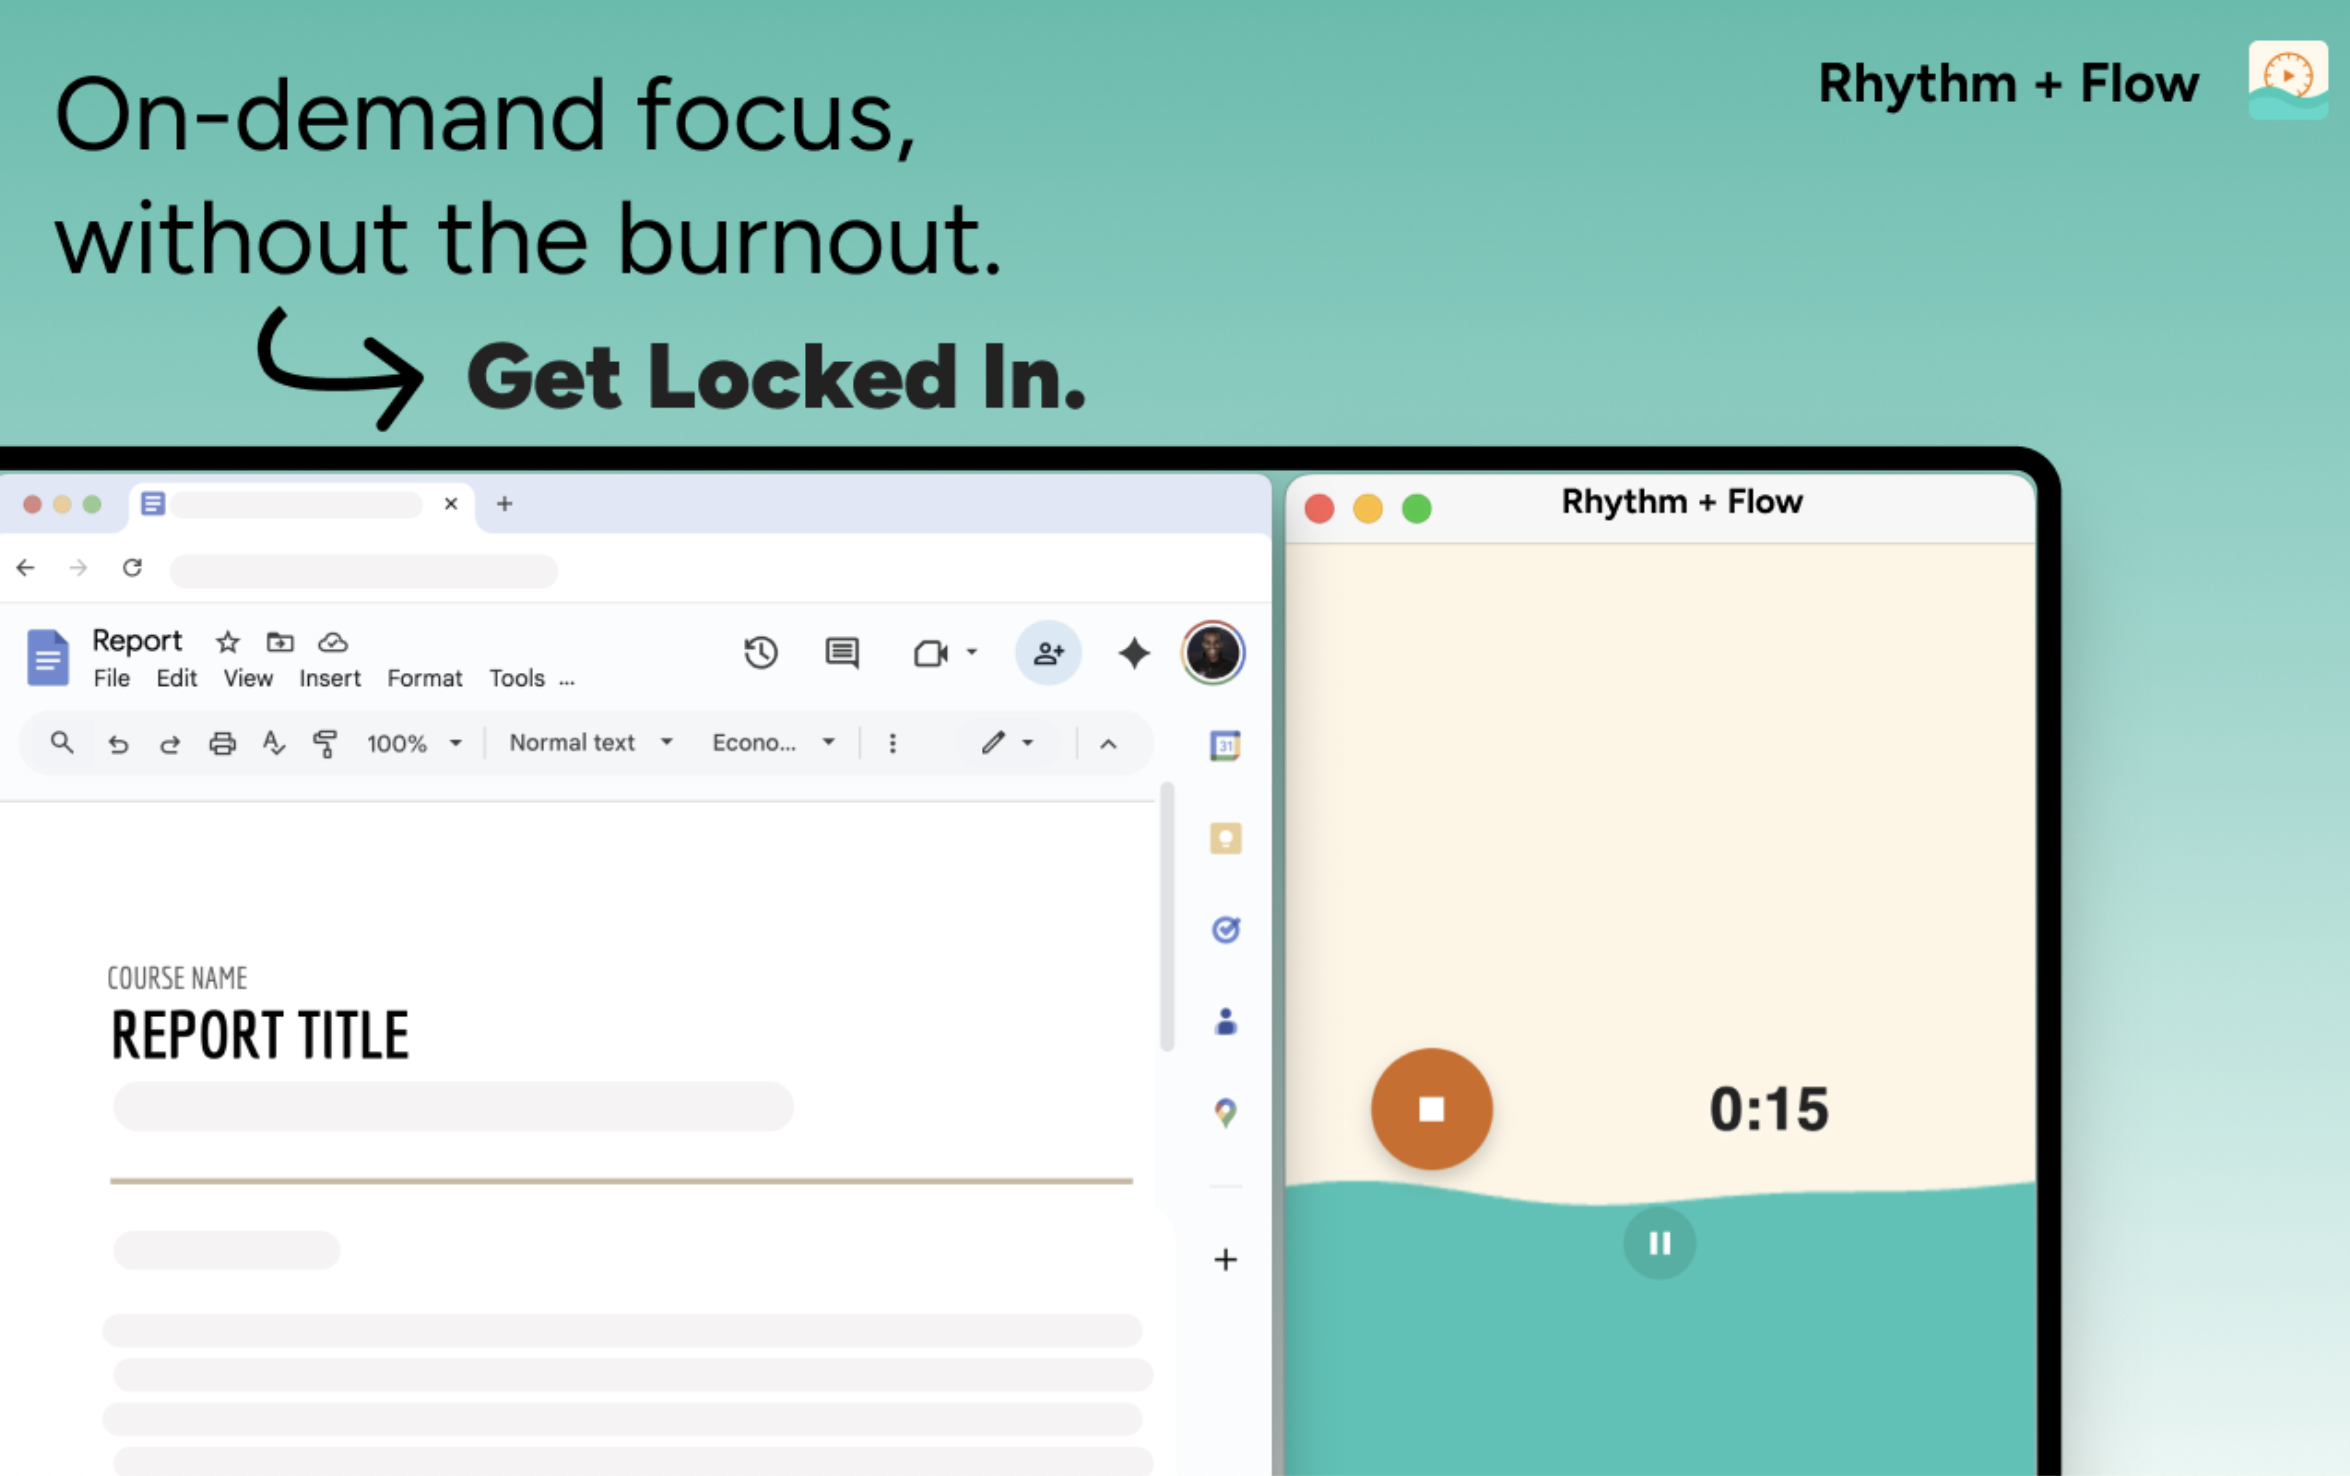Screen dimensions: 2350x1476
Task: Select the pencil editing mode icon
Action: [x=992, y=743]
